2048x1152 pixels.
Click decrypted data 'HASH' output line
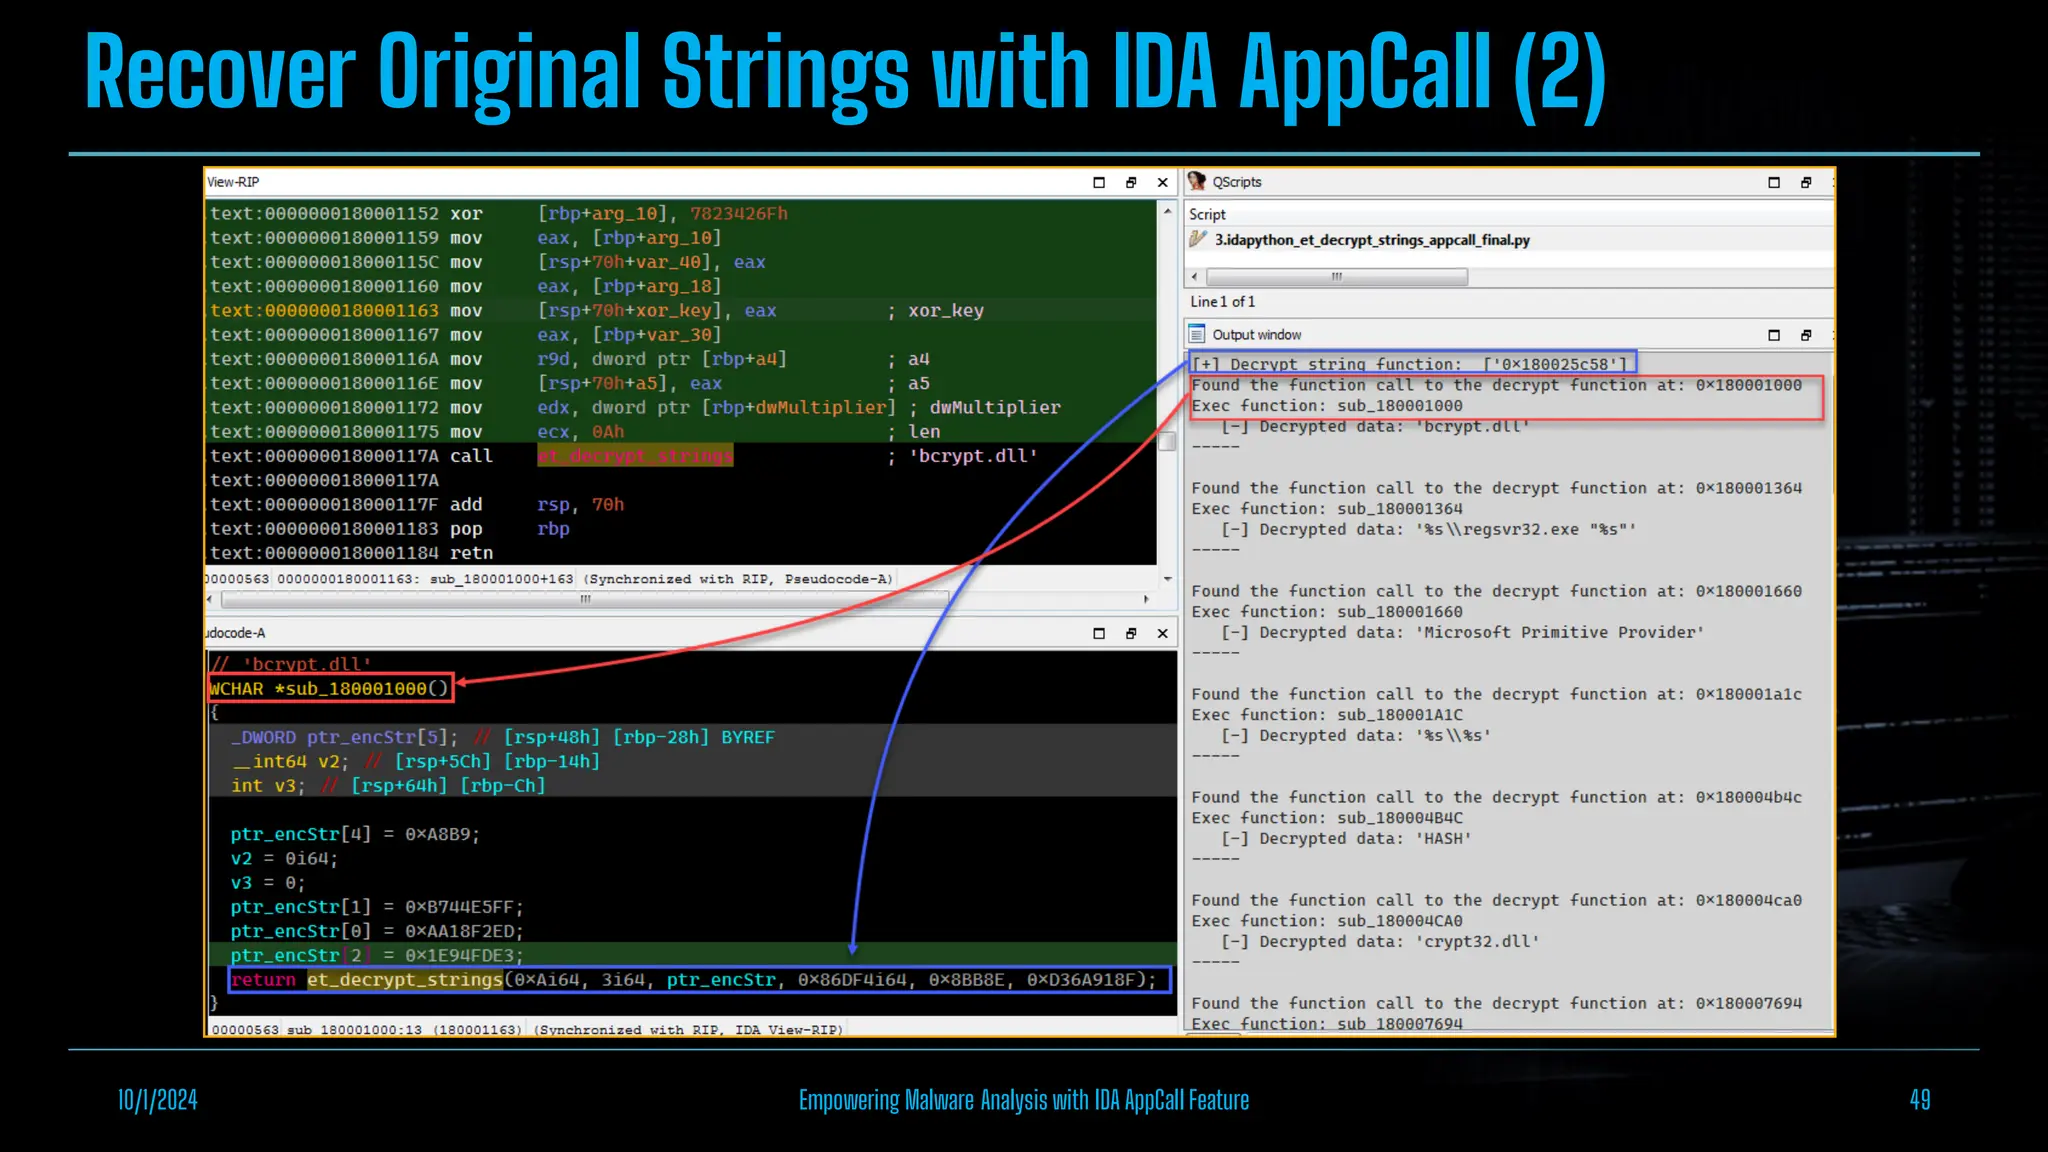(1346, 838)
